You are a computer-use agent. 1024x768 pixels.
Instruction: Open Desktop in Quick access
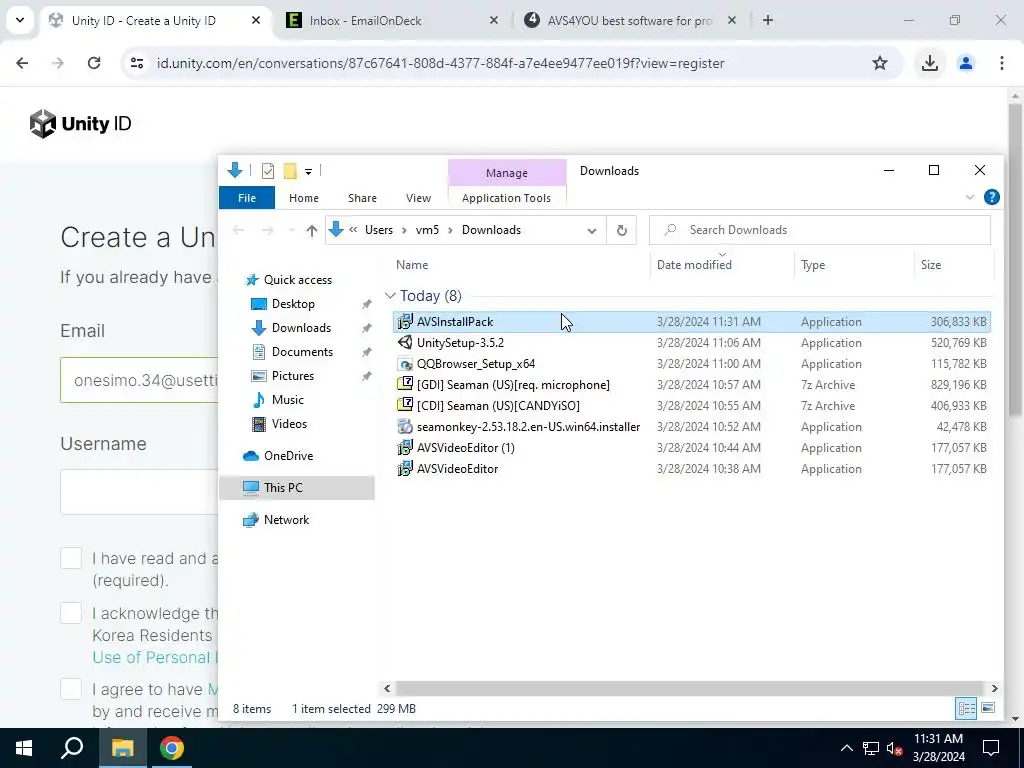coord(293,304)
